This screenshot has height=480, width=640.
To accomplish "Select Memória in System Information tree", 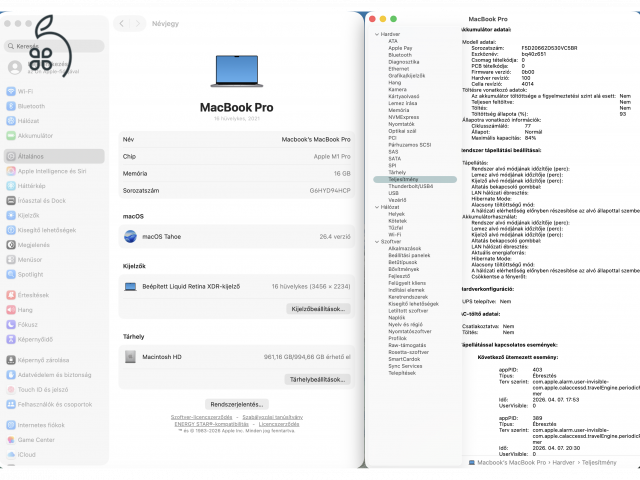I will (x=399, y=110).
